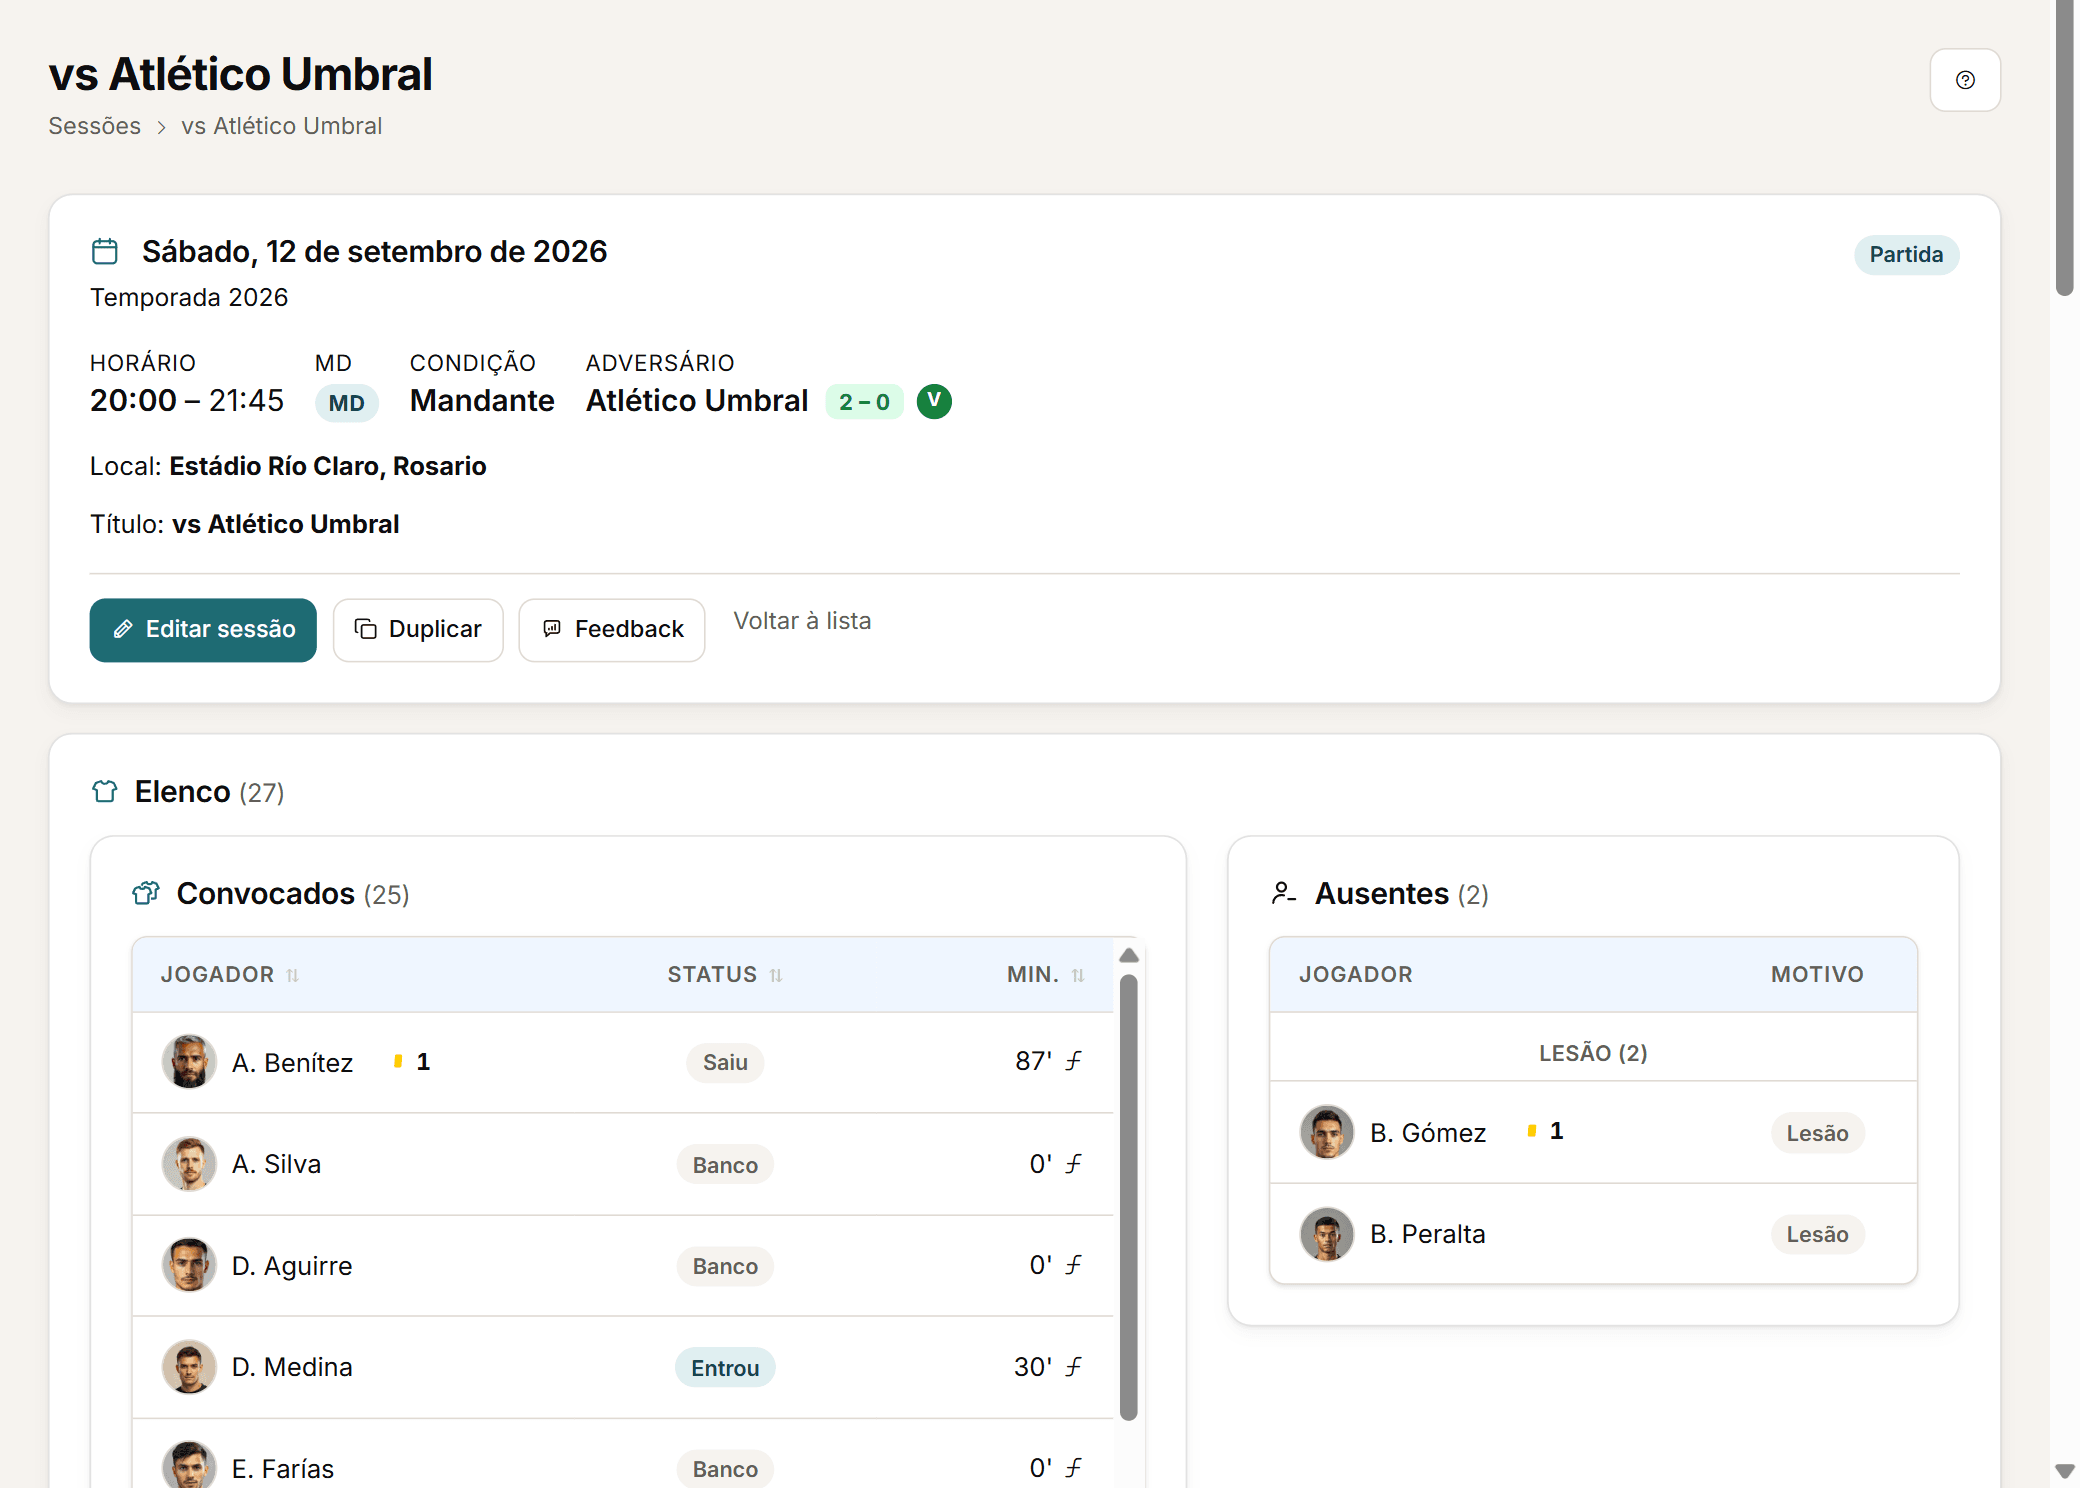Click the yellow card icon for A. Benítez

coord(398,1062)
